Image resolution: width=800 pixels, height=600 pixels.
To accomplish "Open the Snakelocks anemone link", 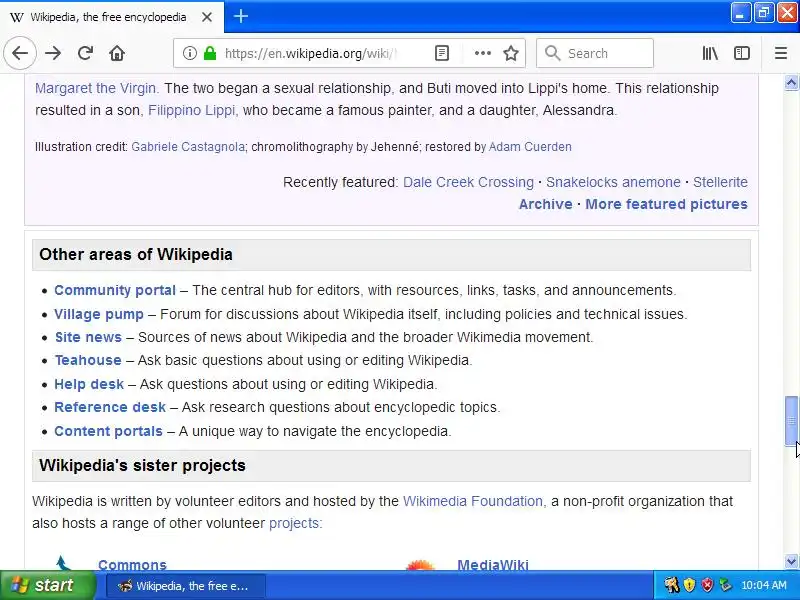I will pyautogui.click(x=613, y=182).
